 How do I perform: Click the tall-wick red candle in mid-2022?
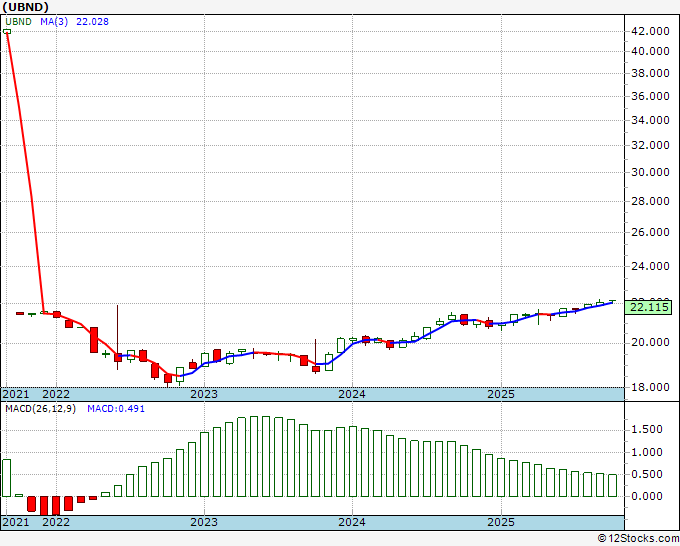(118, 337)
